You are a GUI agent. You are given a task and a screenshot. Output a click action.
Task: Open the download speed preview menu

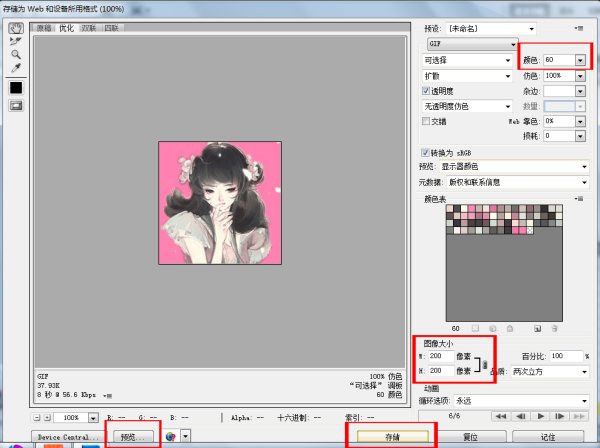tap(108, 396)
